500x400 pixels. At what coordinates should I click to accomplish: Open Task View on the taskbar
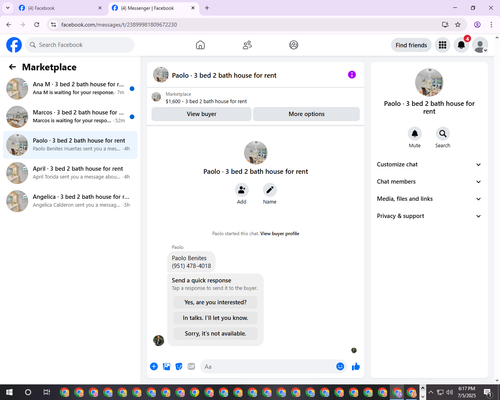(46, 392)
